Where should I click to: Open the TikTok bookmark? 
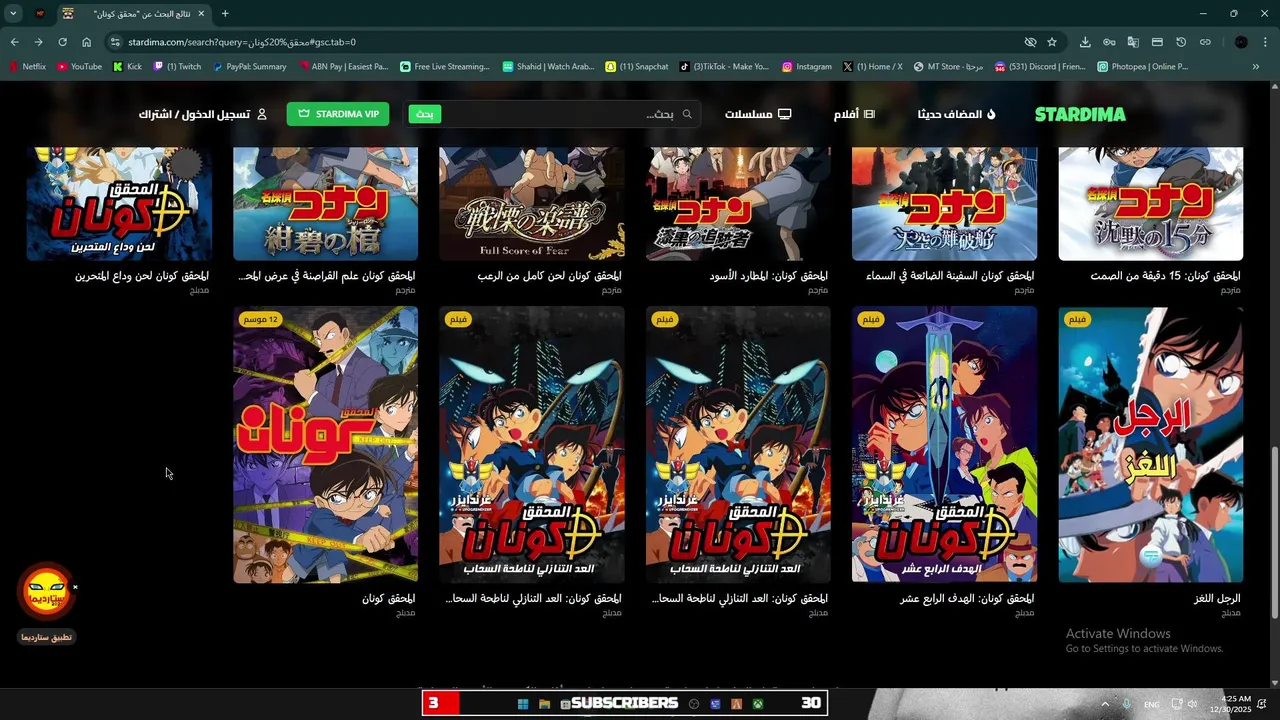[724, 67]
